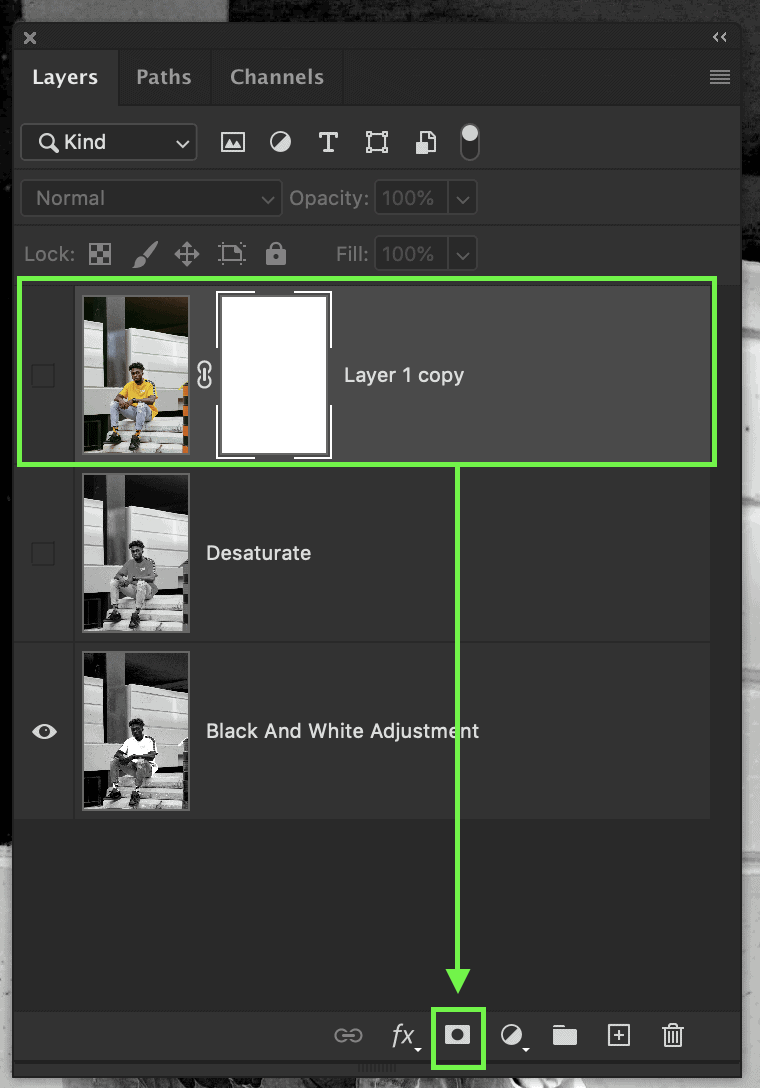Click the Opacity value field
The width and height of the screenshot is (760, 1088).
[x=411, y=198]
